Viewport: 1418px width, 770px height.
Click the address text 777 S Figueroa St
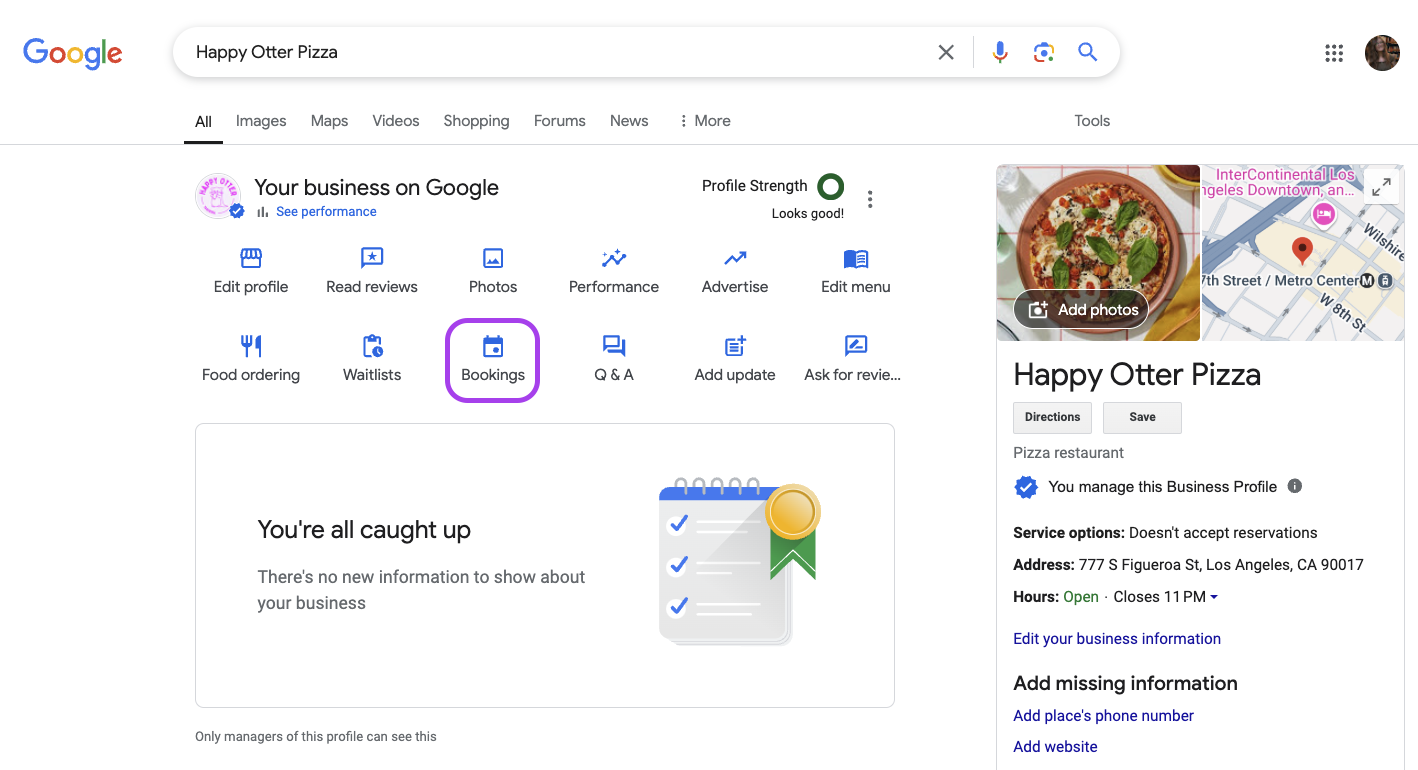1221,564
